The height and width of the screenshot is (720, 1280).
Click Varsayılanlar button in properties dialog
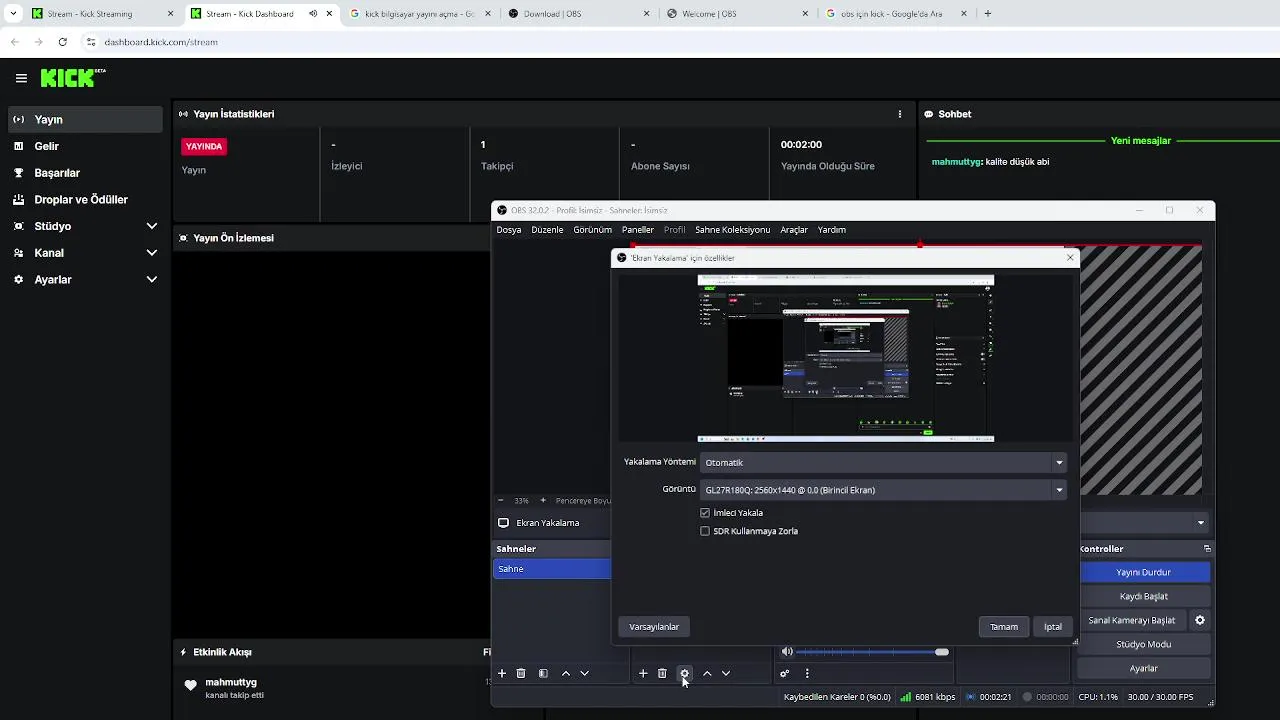click(x=654, y=627)
